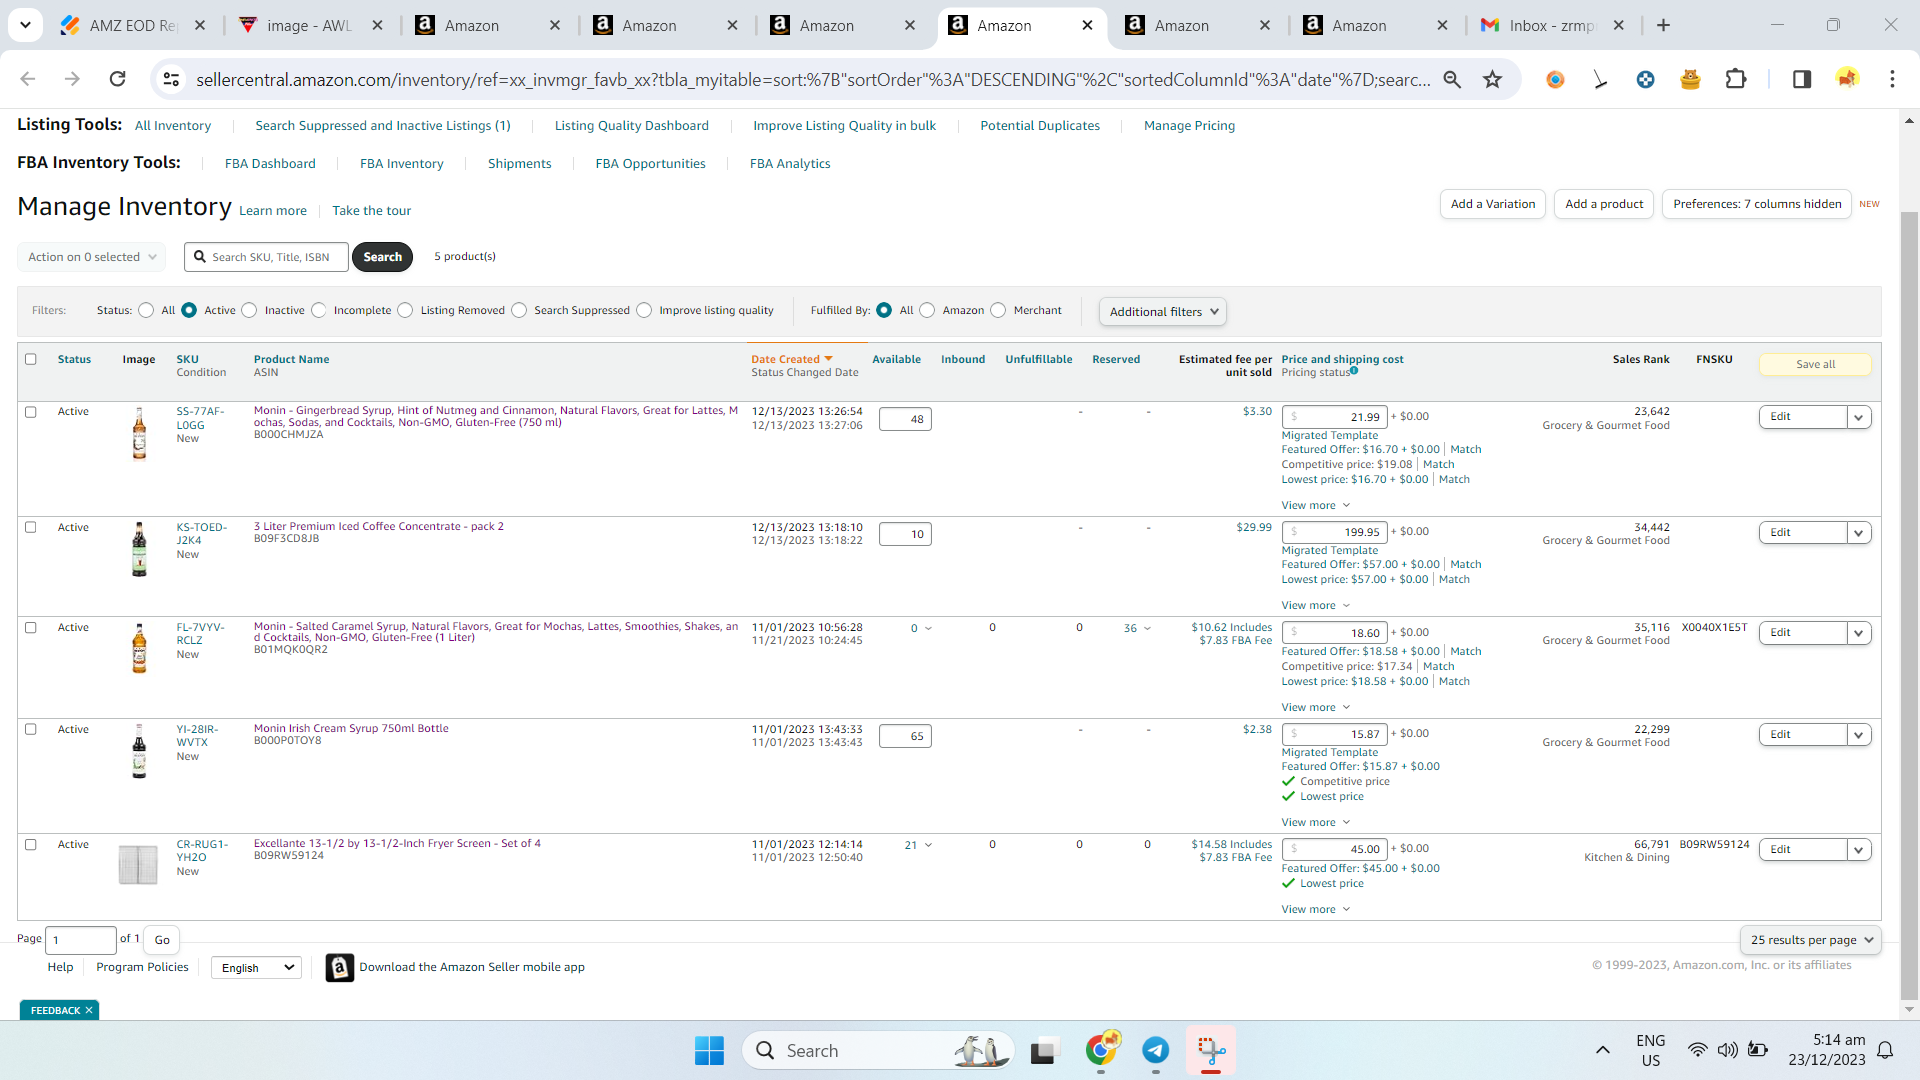Screen dimensions: 1920x1080
Task: Open the Manage Pricing tool
Action: [1189, 126]
